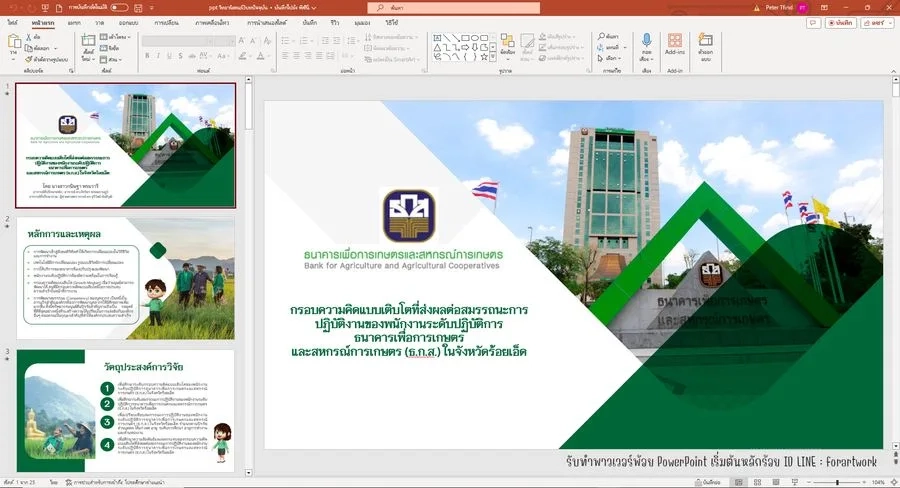The width and height of the screenshot is (900, 488).
Task: Open the Transitions (การเปลี่ยน) tab
Action: click(166, 23)
